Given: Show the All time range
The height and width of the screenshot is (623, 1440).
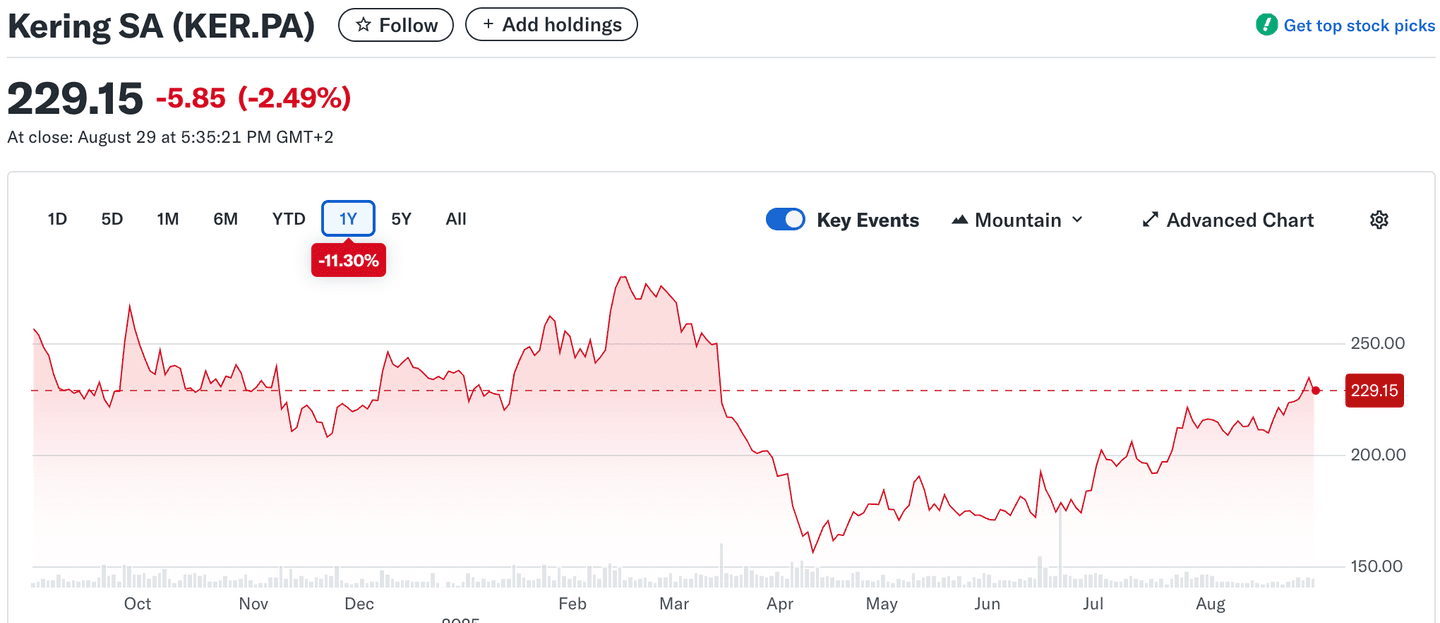Looking at the screenshot, I should 456,219.
